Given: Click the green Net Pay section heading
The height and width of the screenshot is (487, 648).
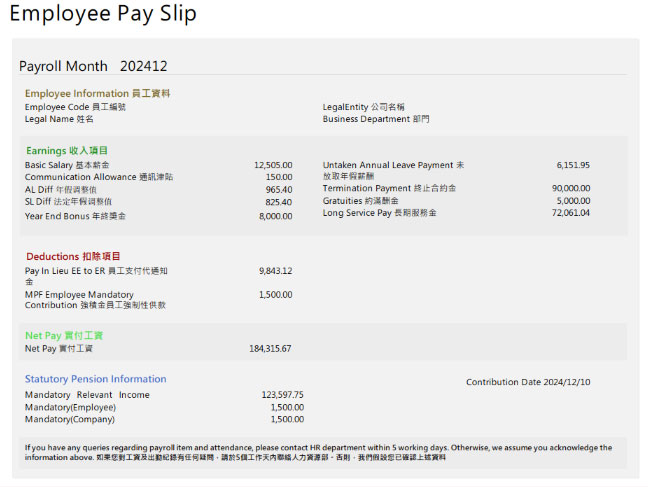Looking at the screenshot, I should coord(64,336).
